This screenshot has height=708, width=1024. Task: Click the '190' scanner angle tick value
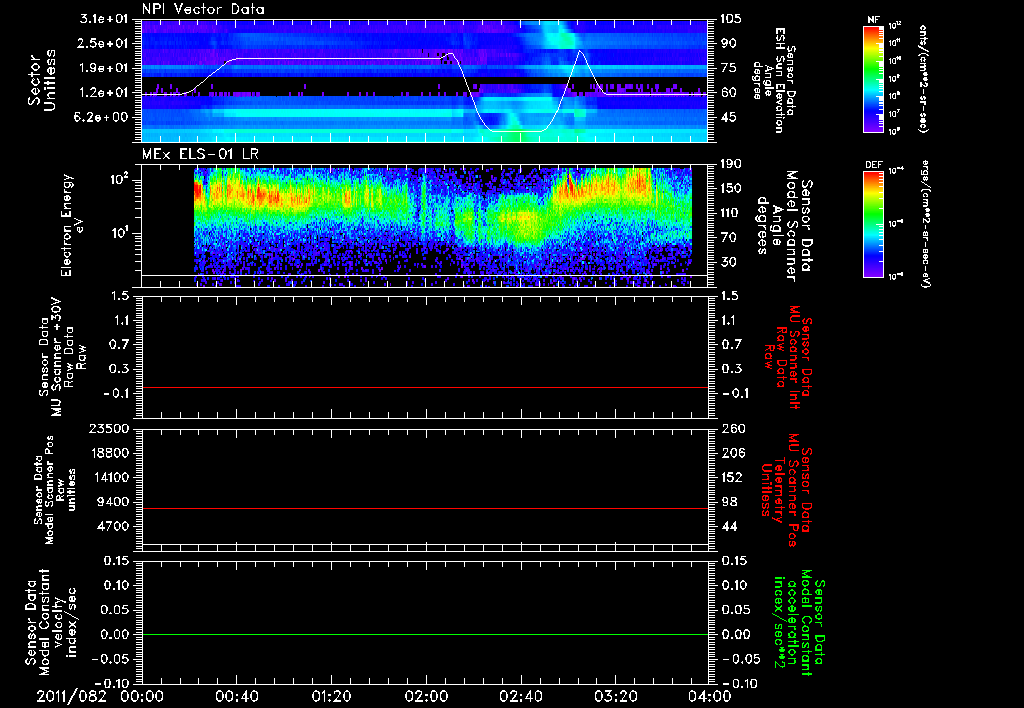pos(731,164)
